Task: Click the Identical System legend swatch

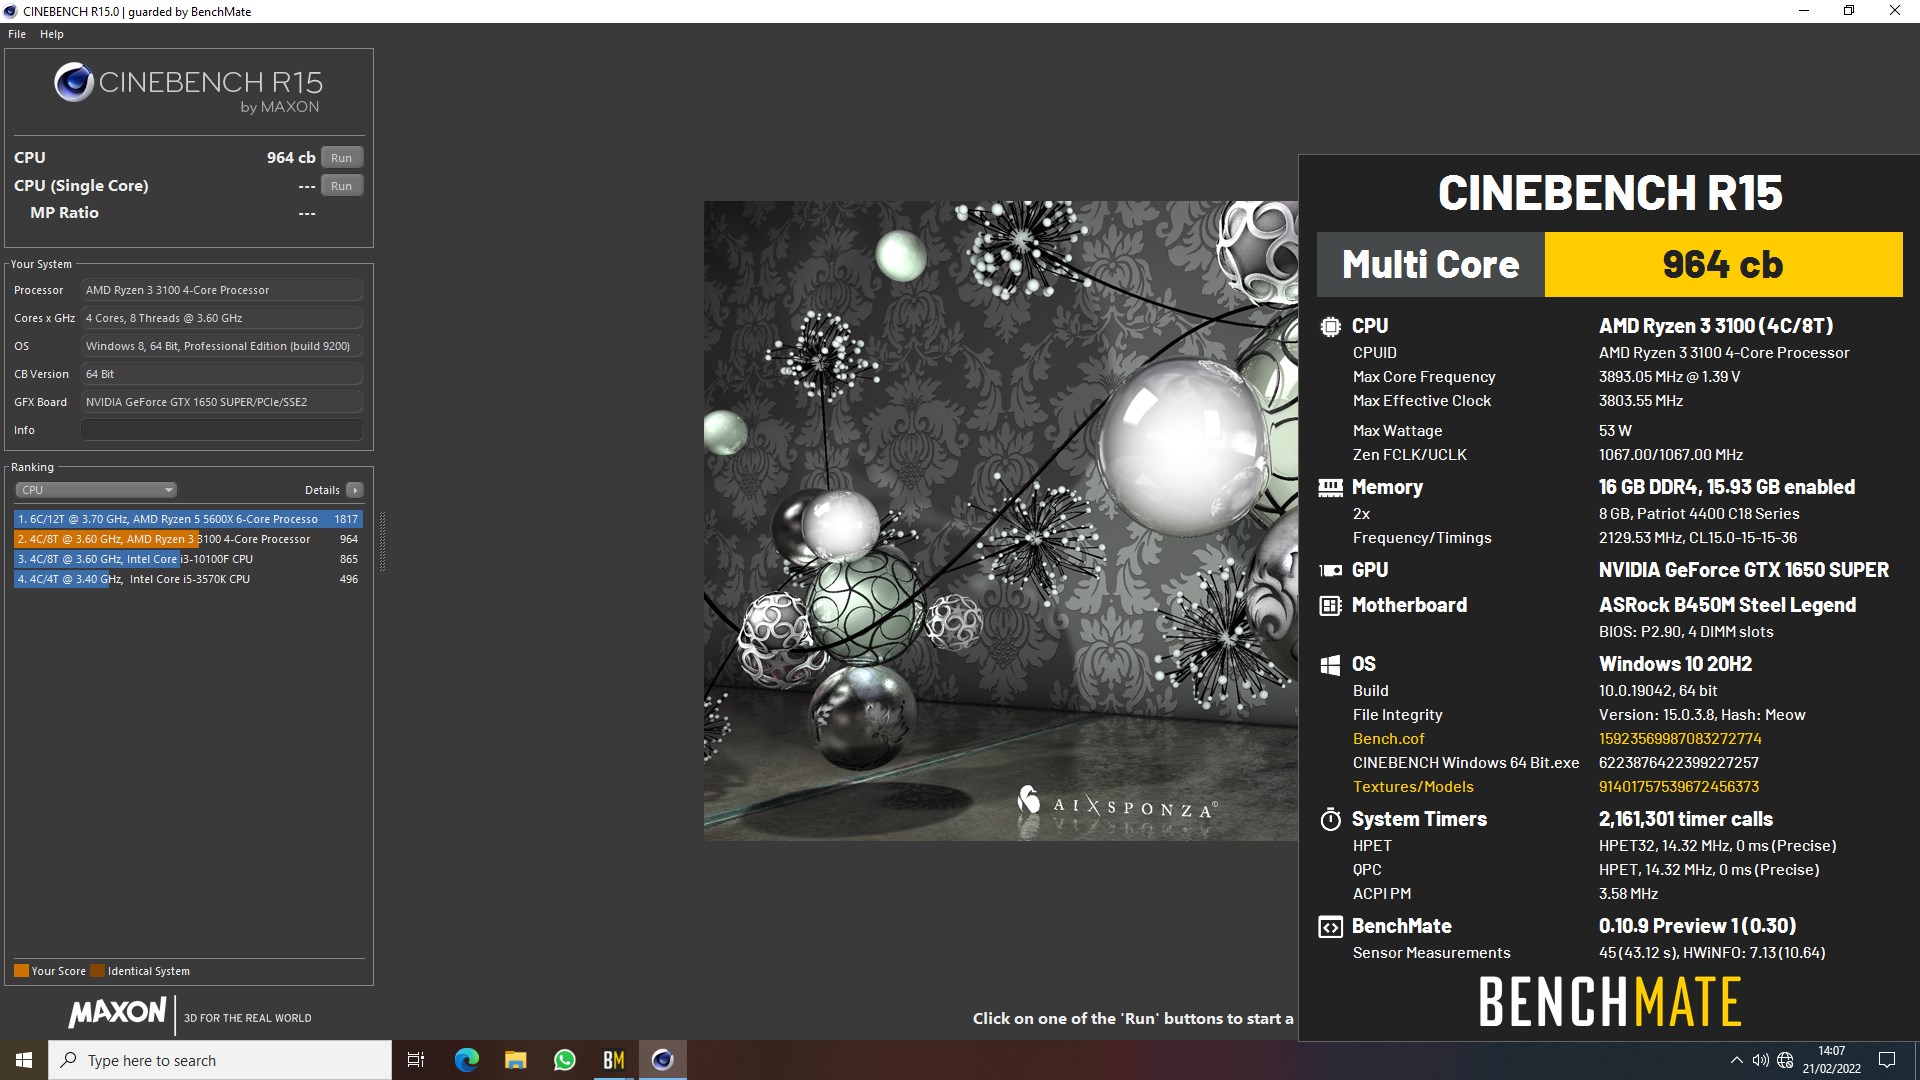Action: point(97,971)
